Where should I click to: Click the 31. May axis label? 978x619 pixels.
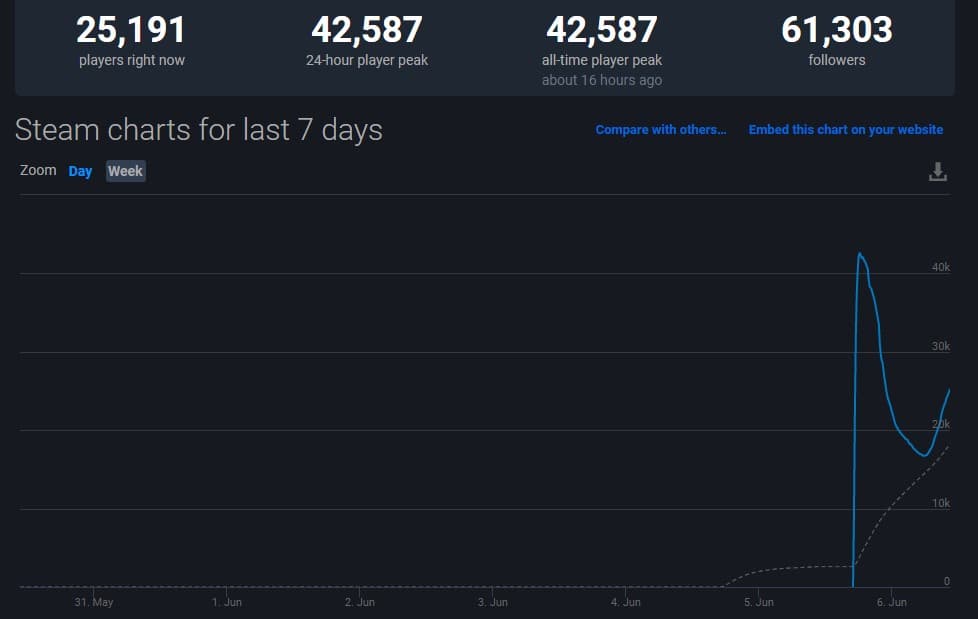point(94,602)
